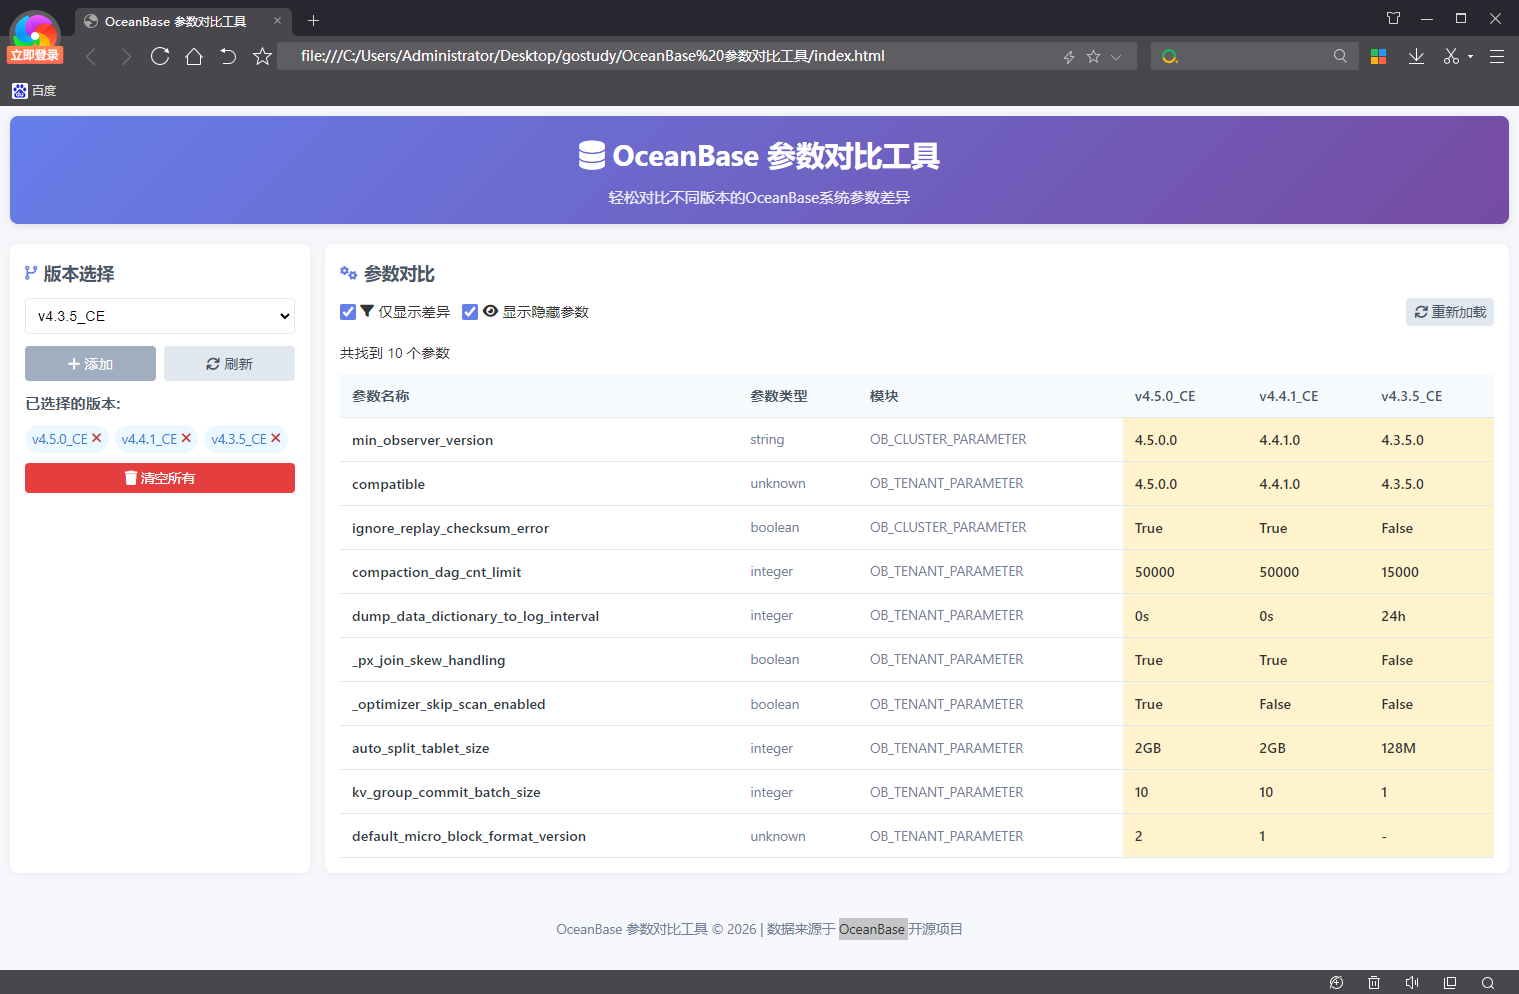Click the 参数类型 column header
The image size is (1519, 994).
pyautogui.click(x=779, y=396)
